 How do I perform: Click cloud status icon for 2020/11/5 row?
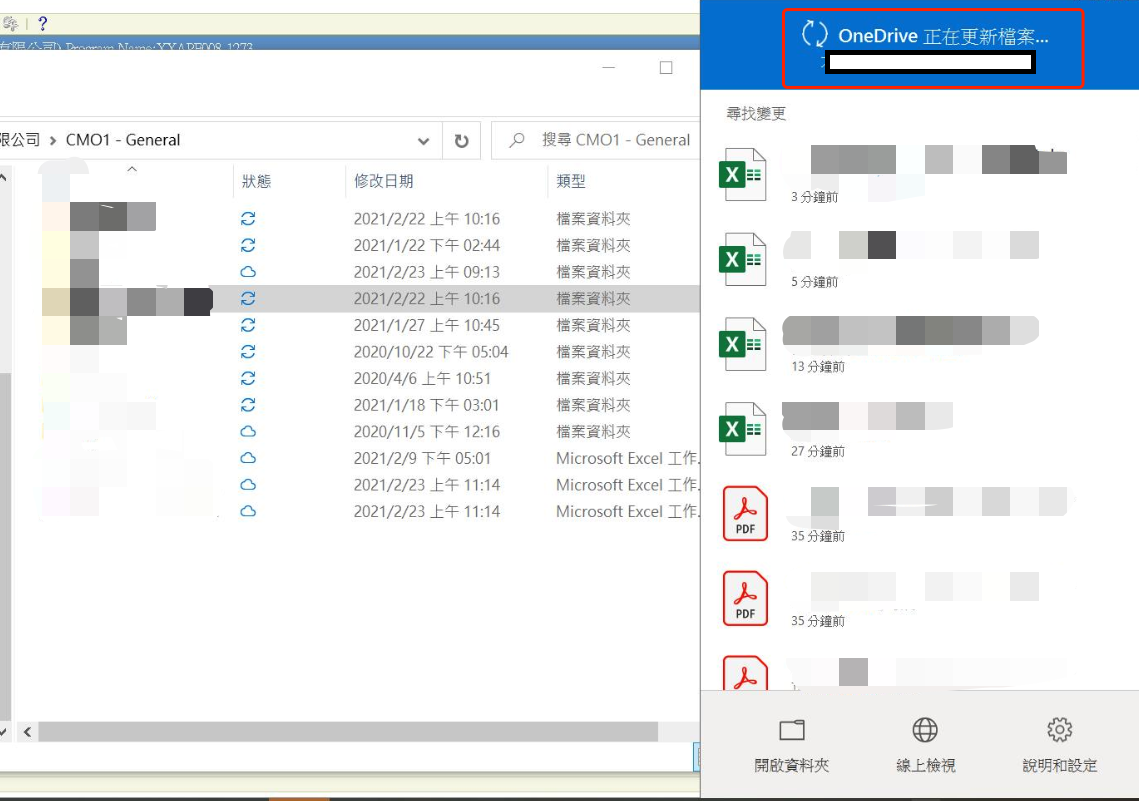tap(248, 431)
